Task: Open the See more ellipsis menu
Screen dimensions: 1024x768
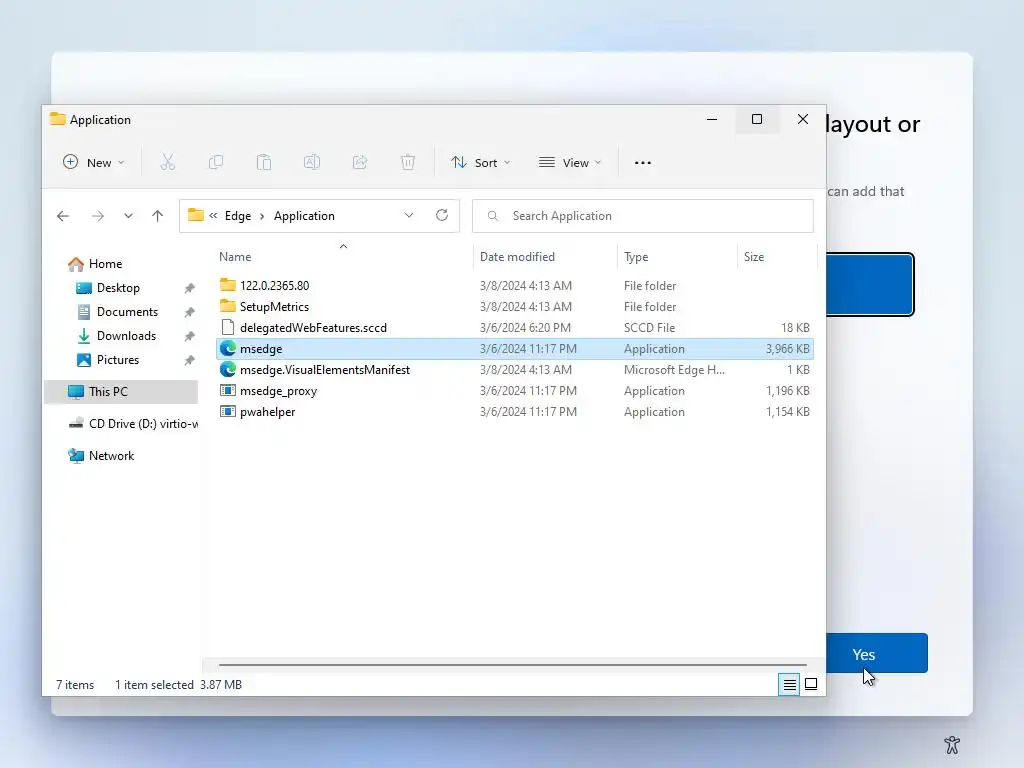Action: [x=643, y=163]
